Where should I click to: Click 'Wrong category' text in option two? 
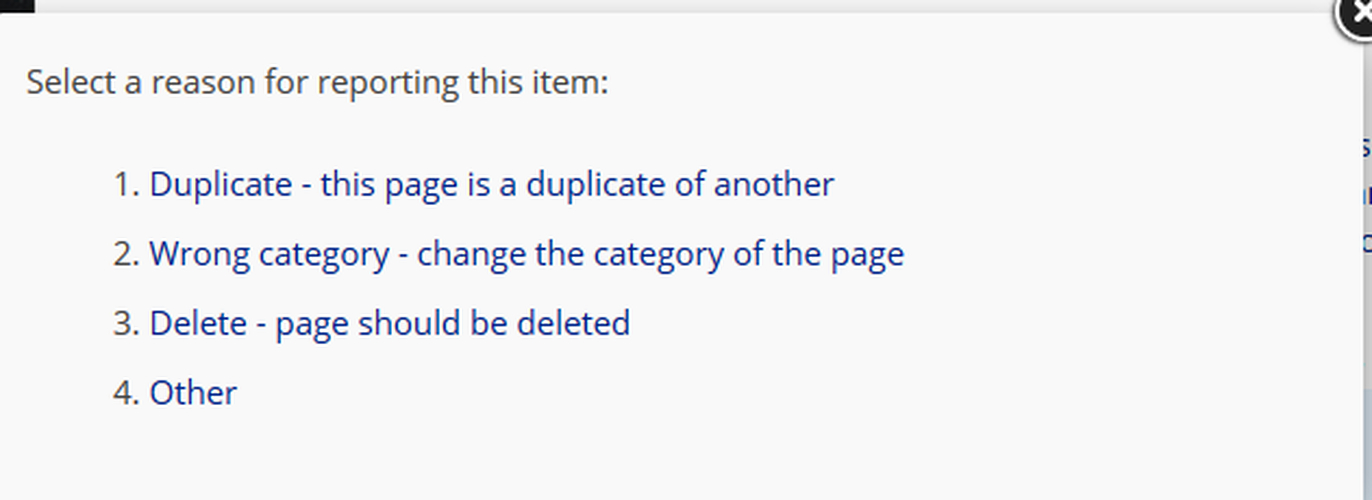coord(269,254)
